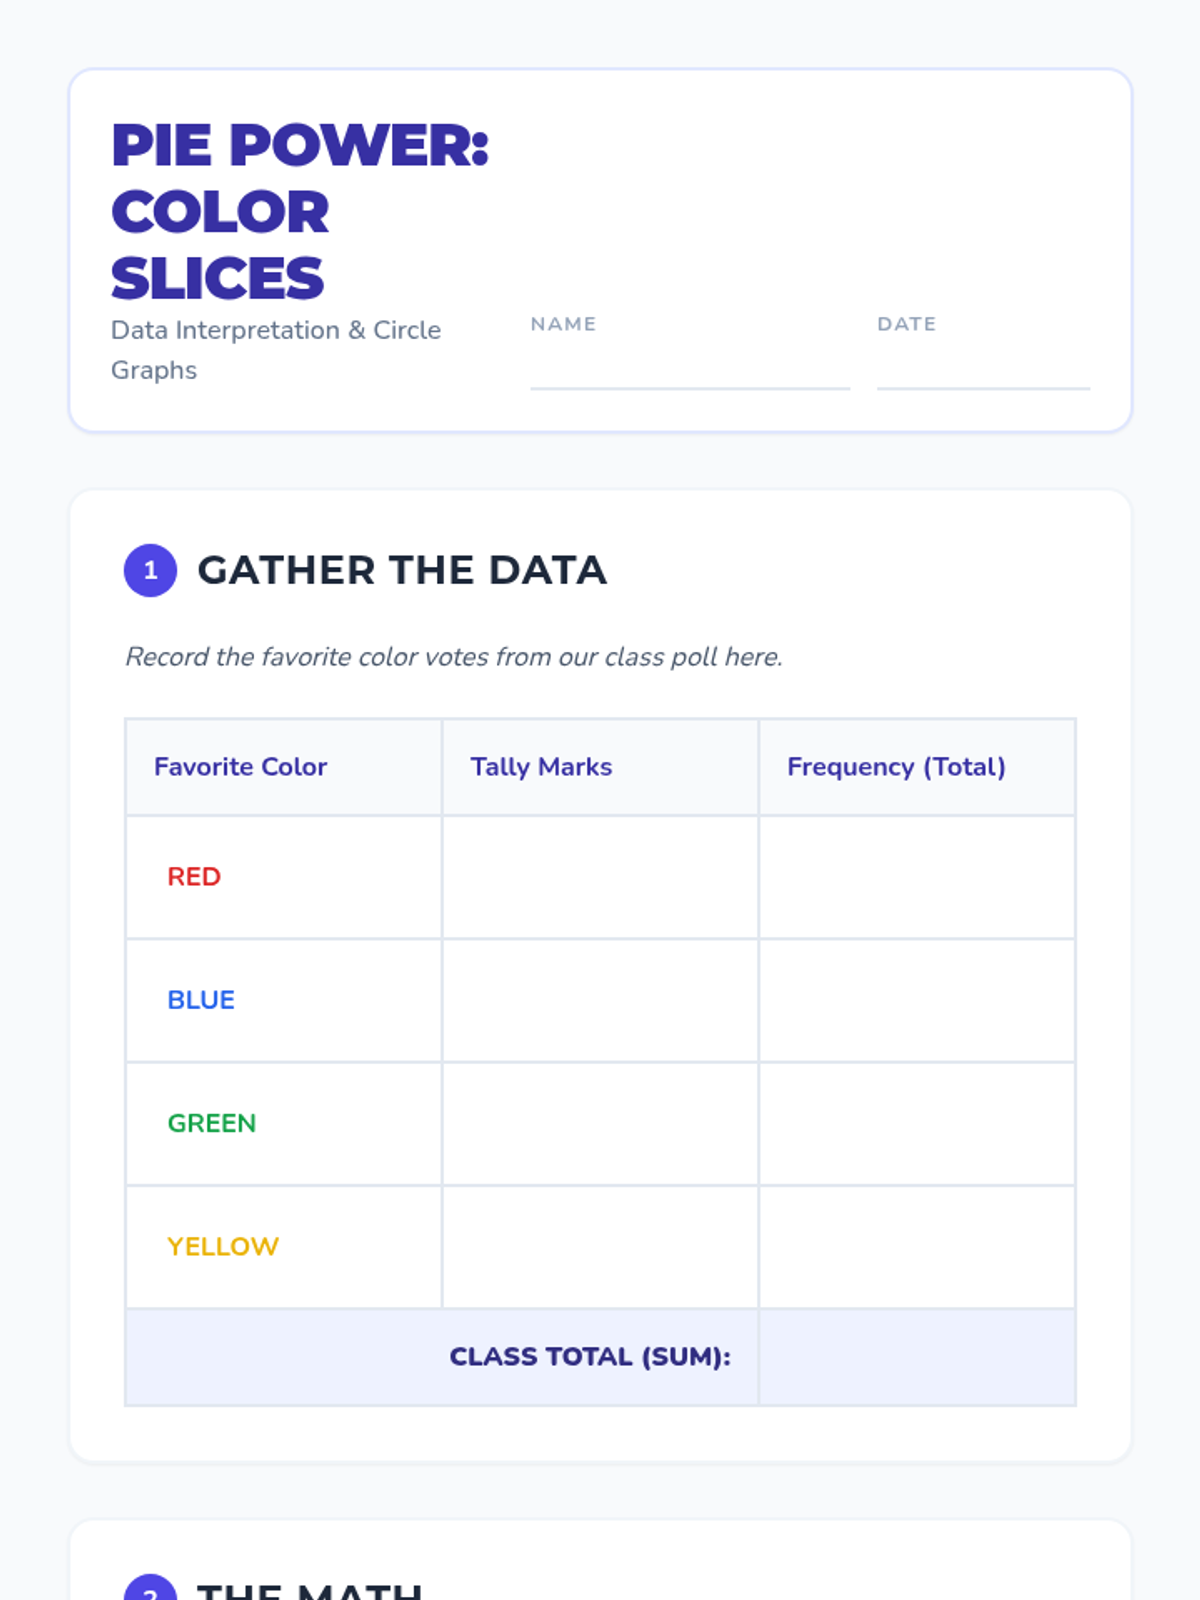Click the Favorite Color column header

(240, 767)
